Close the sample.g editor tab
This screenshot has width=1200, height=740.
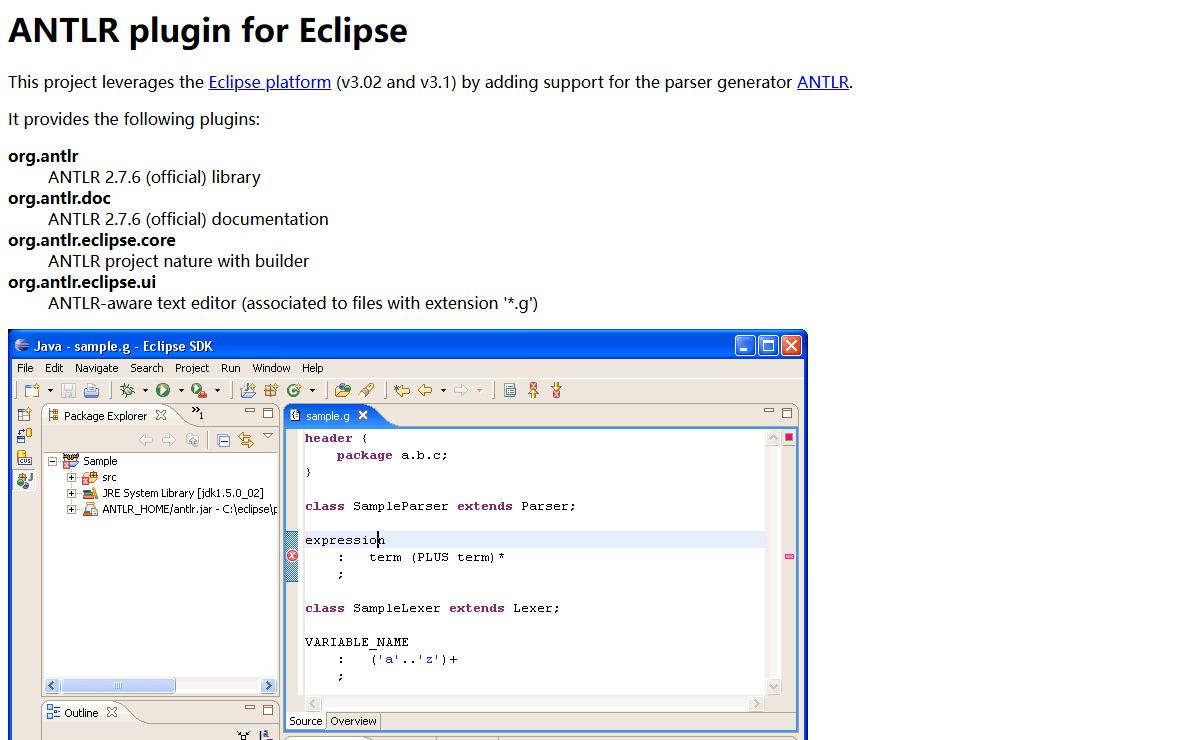pyautogui.click(x=363, y=415)
